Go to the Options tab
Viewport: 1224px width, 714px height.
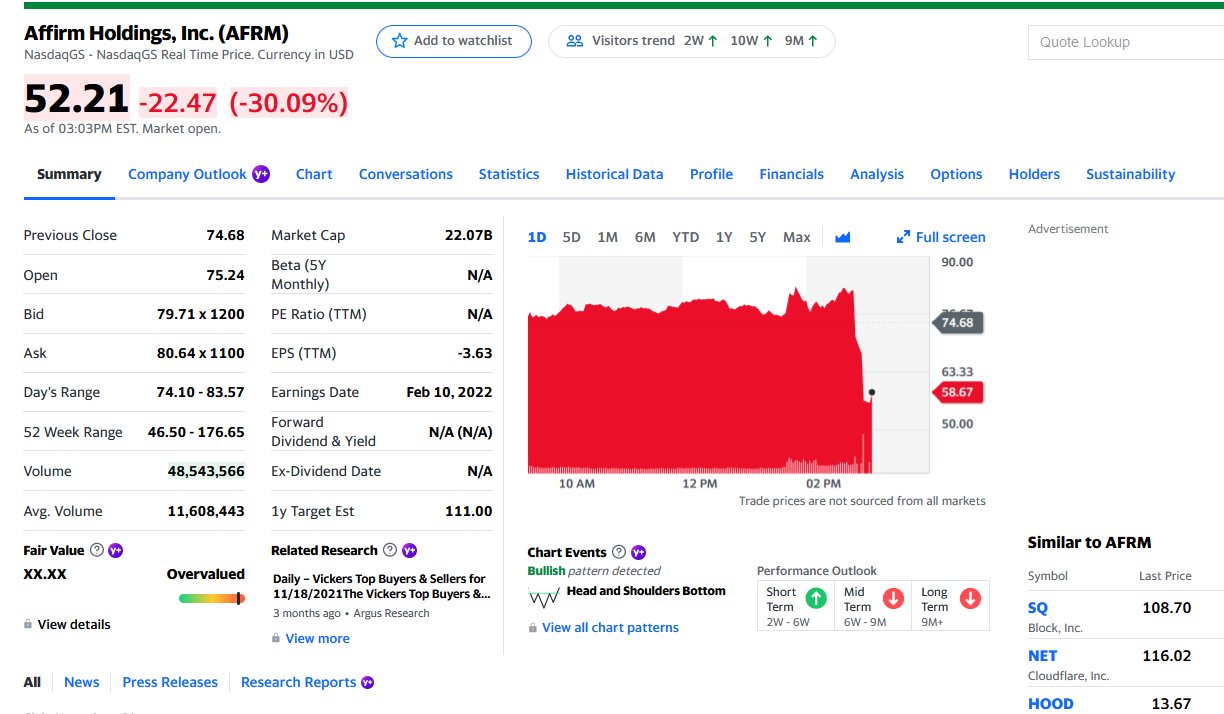tap(956, 174)
